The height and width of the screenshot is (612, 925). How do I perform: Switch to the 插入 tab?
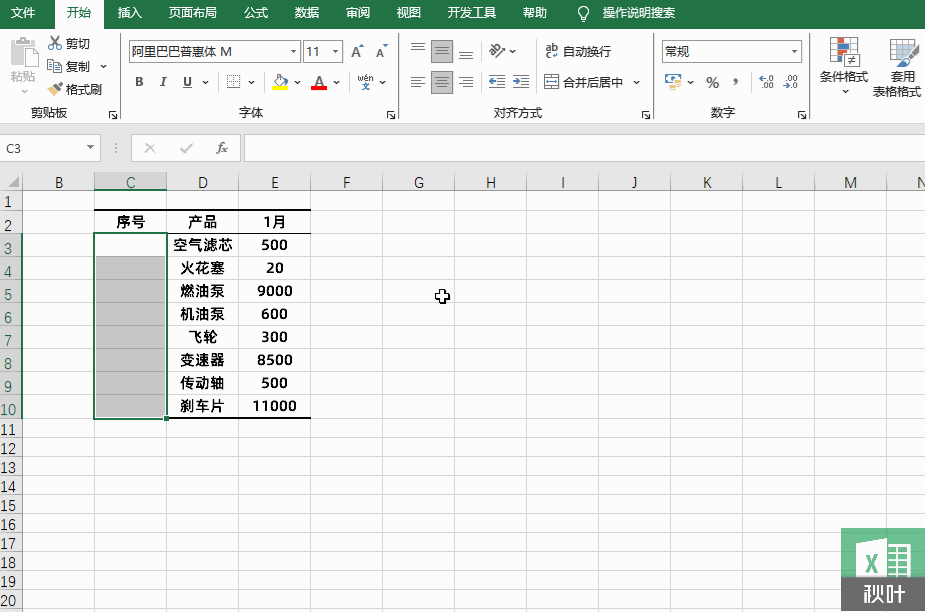point(130,13)
